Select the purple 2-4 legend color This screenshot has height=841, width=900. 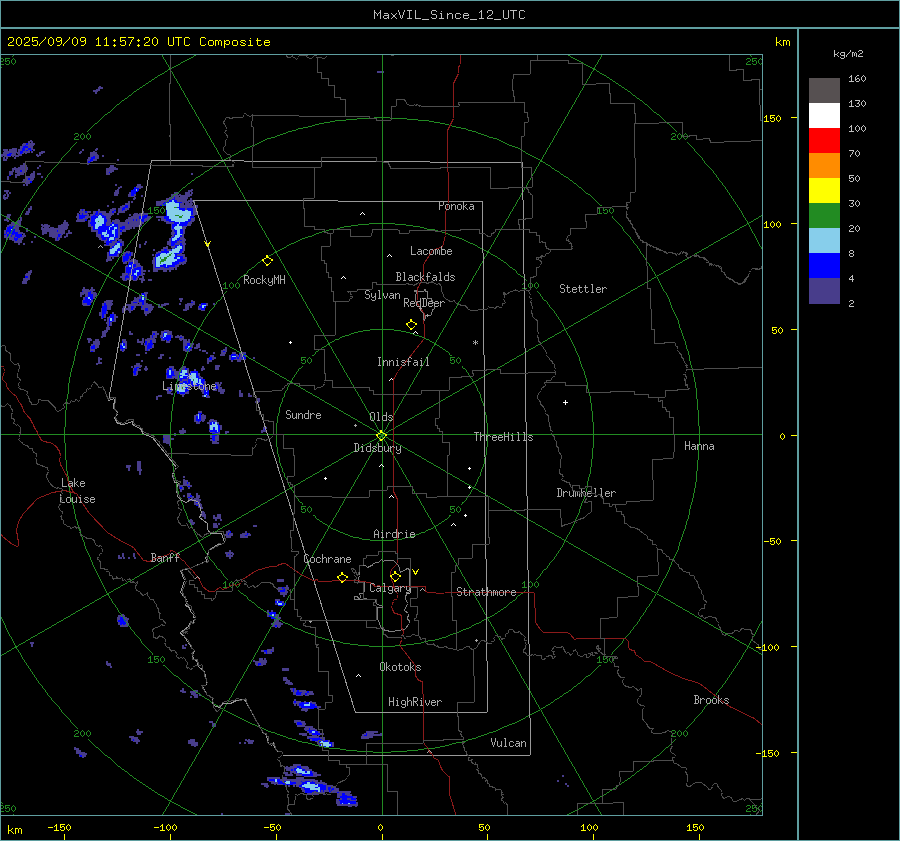824,290
